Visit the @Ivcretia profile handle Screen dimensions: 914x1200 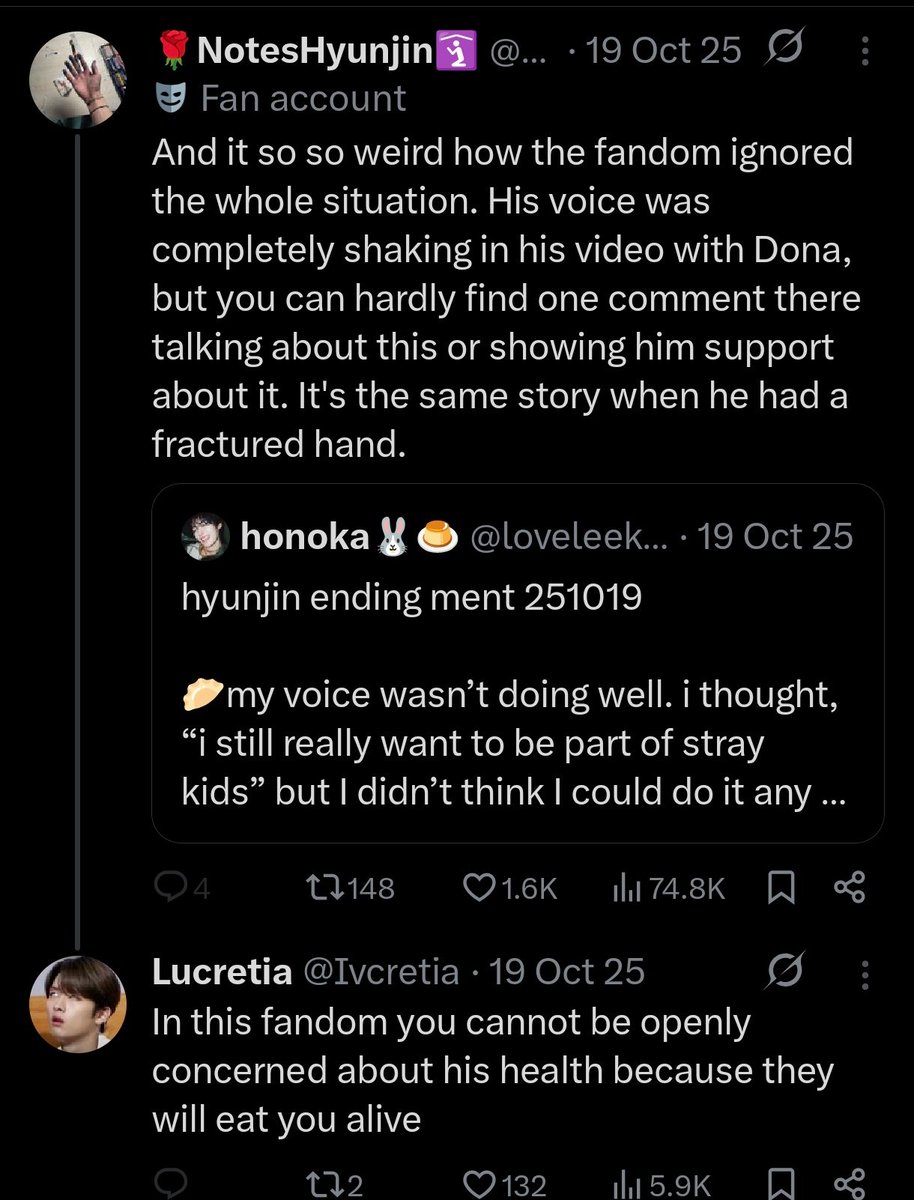tap(381, 971)
